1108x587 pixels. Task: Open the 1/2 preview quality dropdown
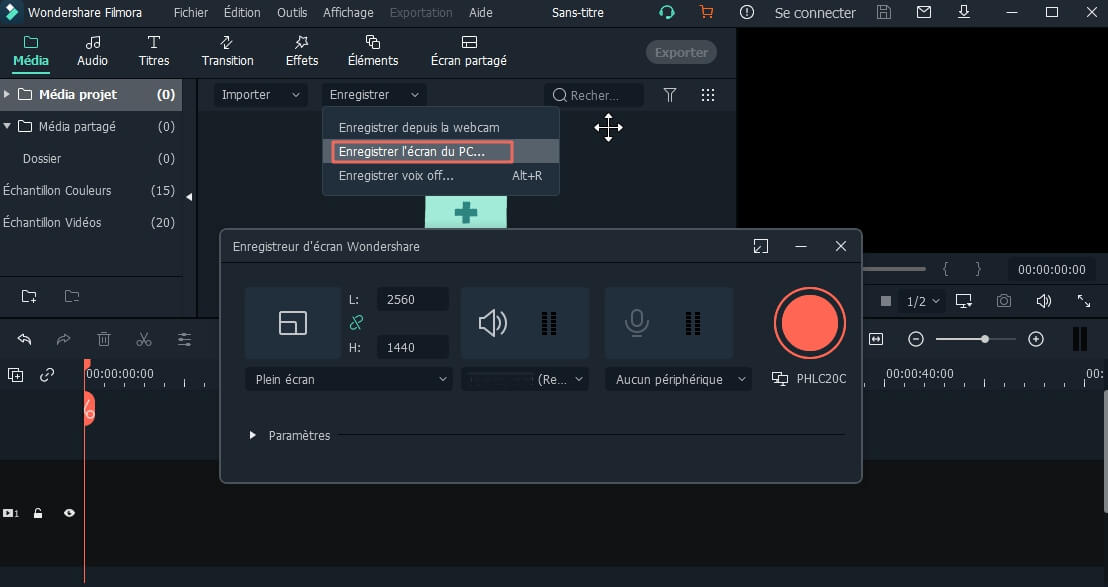[x=924, y=301]
